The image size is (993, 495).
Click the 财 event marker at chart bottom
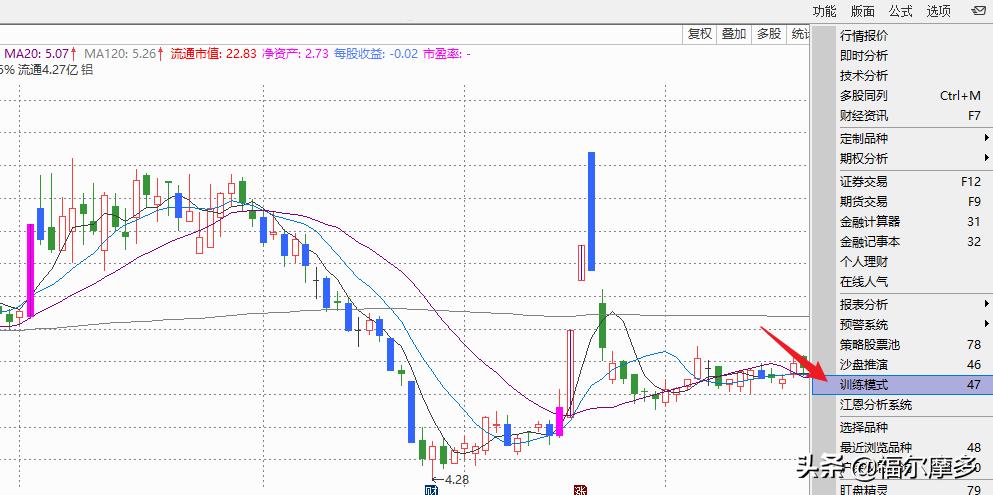pos(431,490)
